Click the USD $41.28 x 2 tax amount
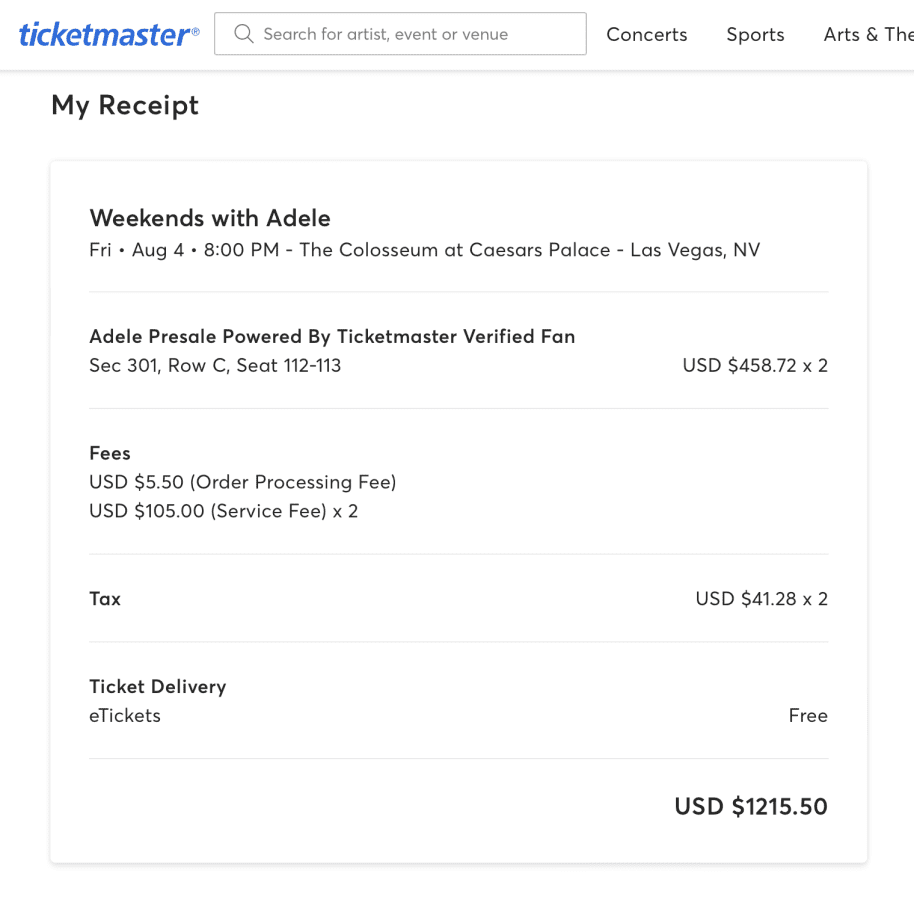This screenshot has width=914, height=900. 762,599
